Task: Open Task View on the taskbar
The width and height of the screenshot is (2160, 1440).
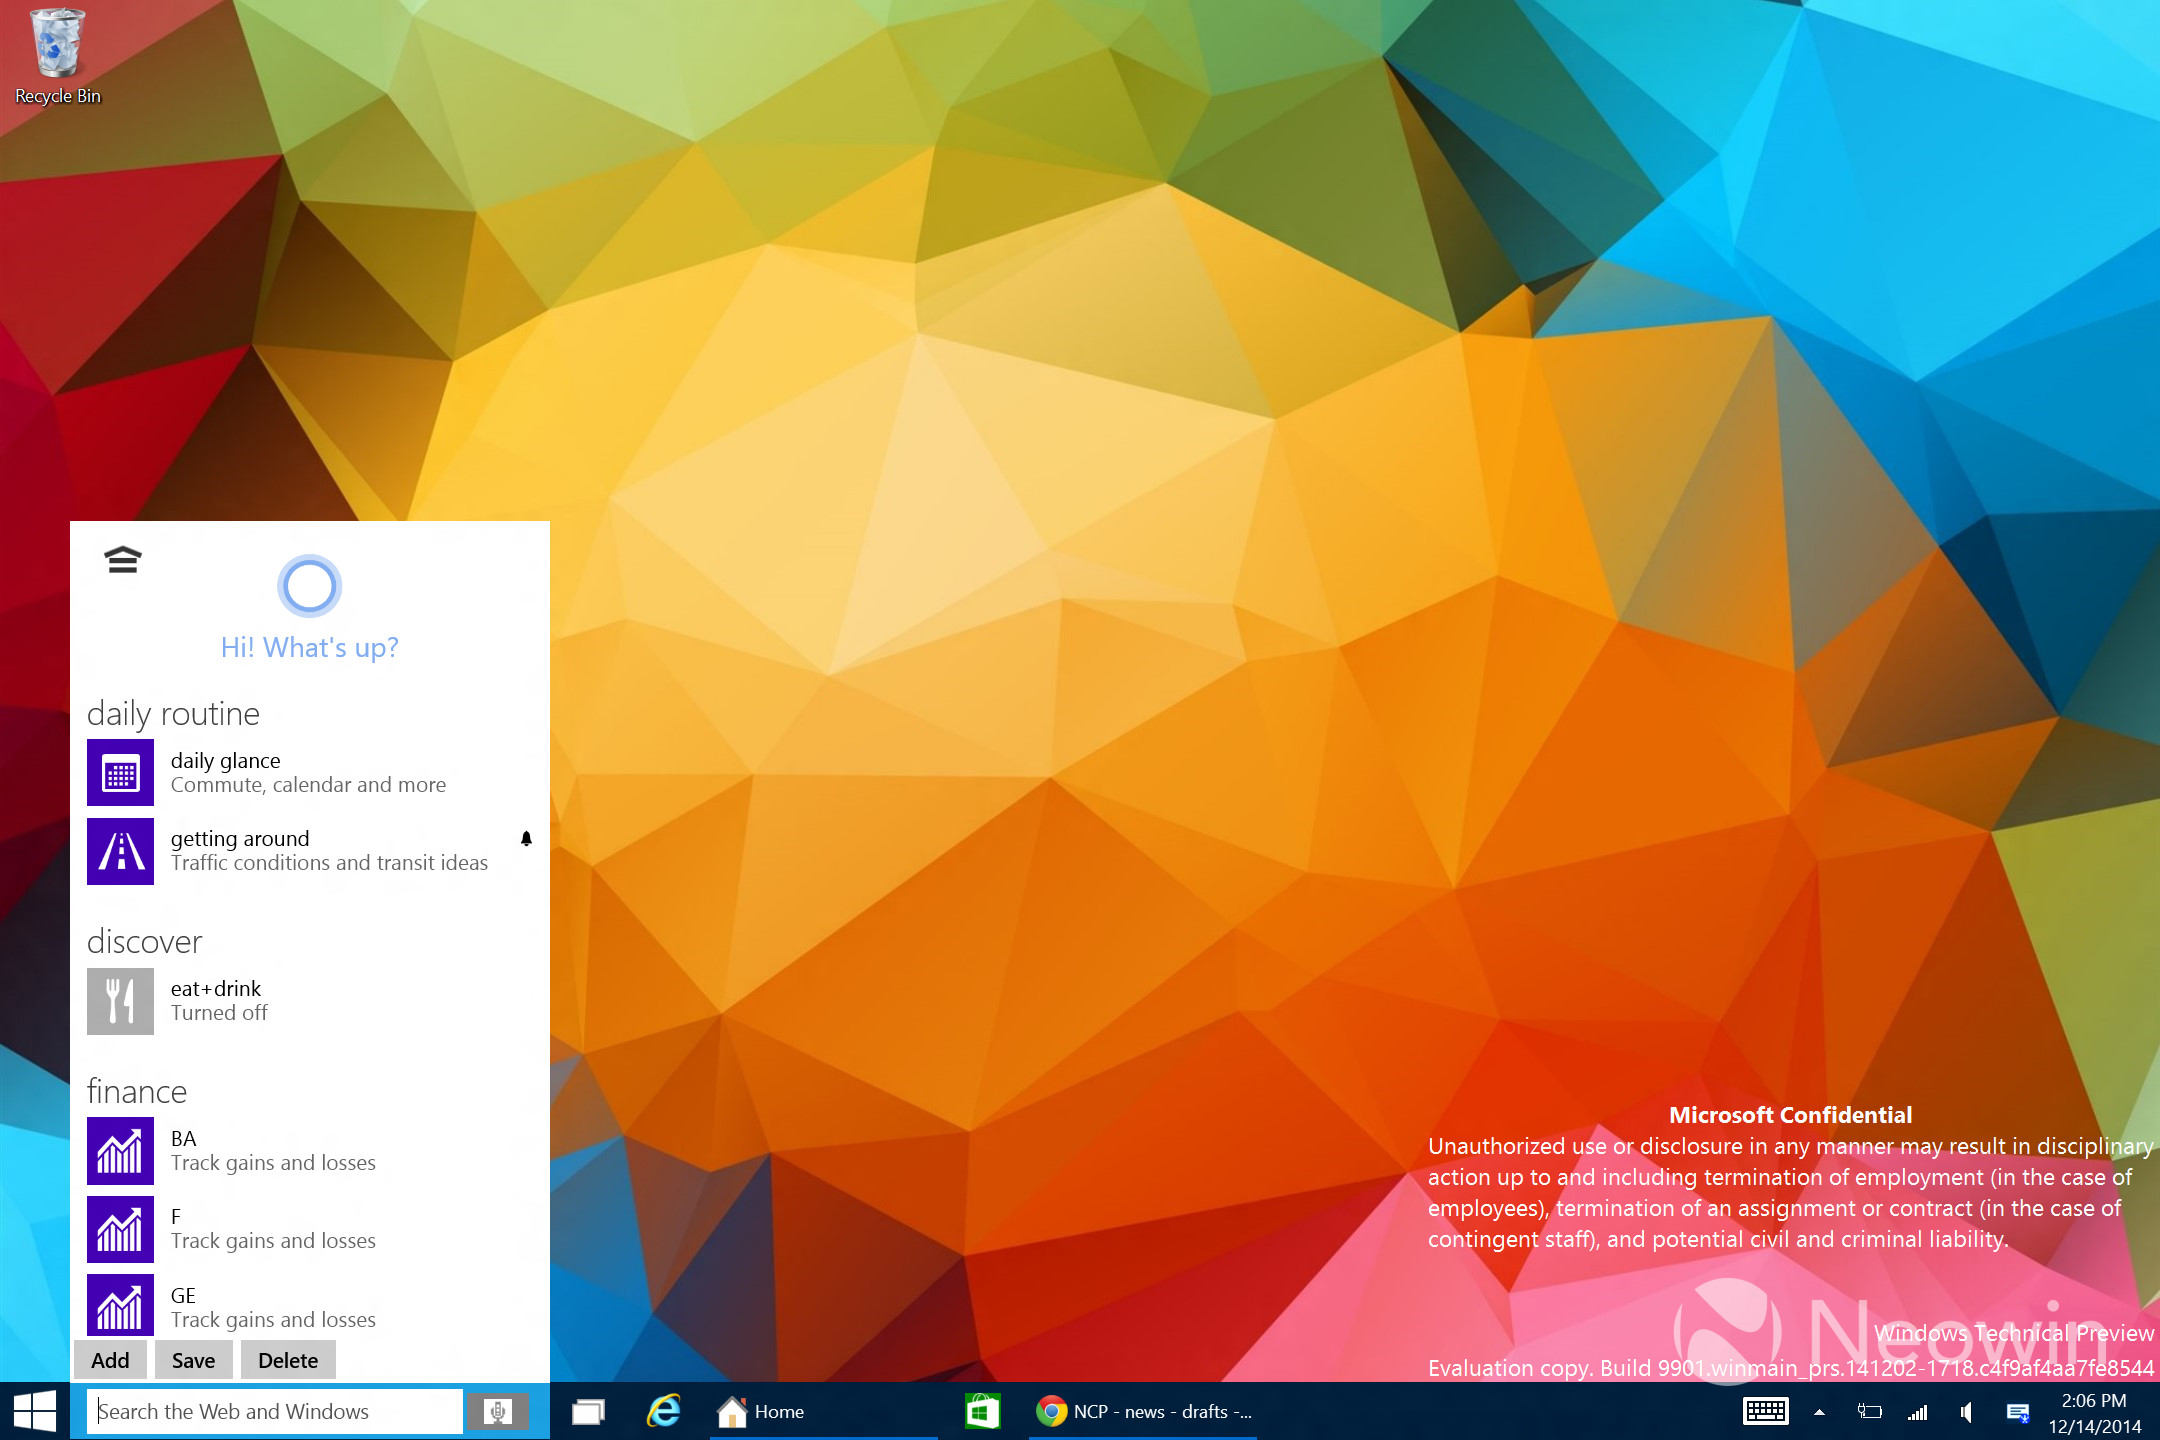Action: click(588, 1411)
